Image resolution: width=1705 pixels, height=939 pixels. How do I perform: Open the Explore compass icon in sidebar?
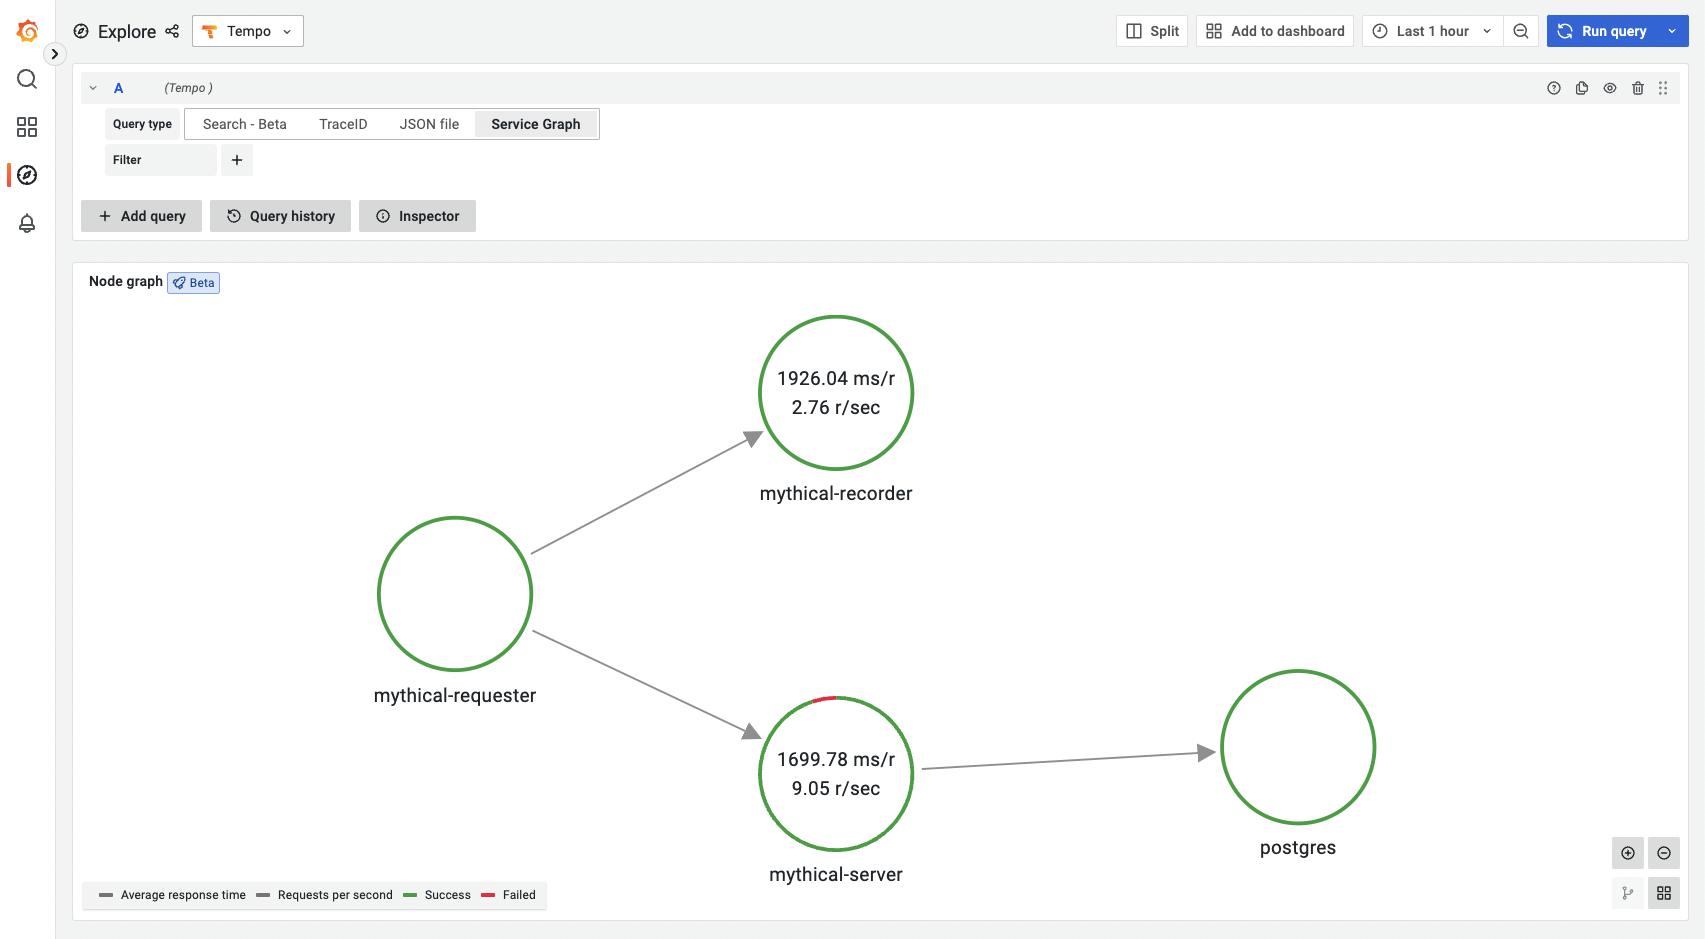tap(27, 175)
